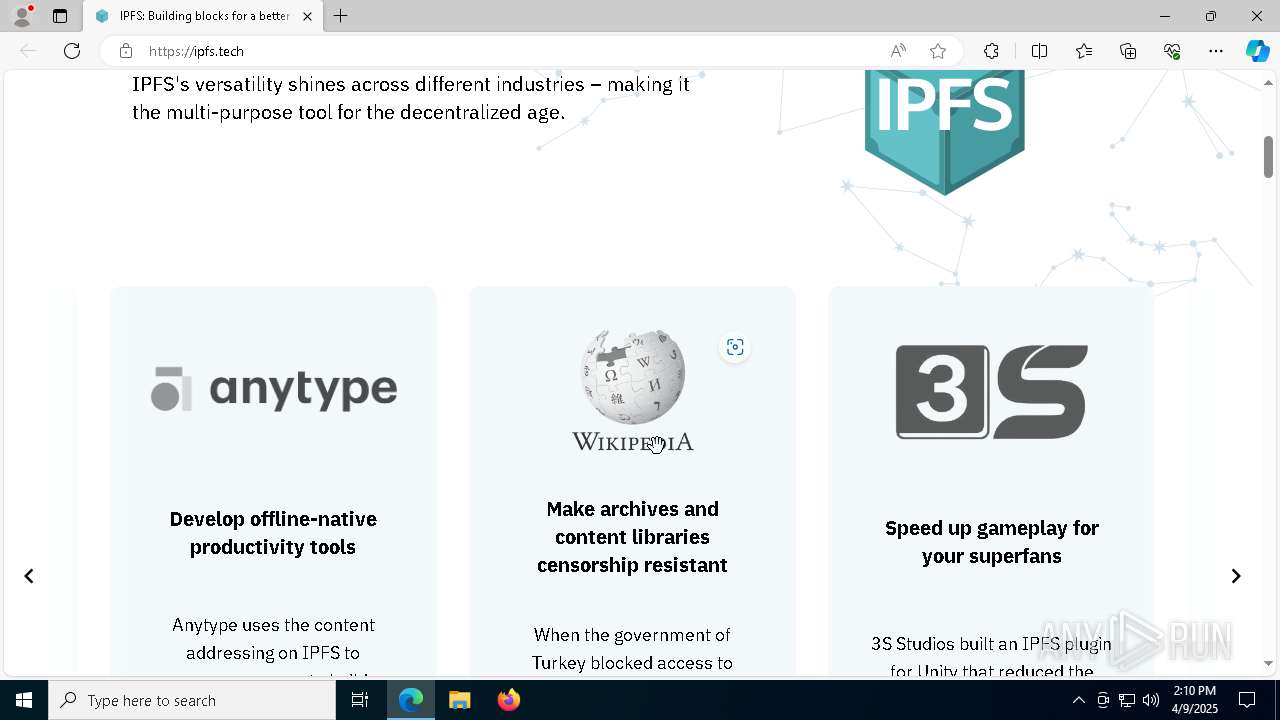Click the visual search icon on Wikipedia image
The image size is (1280, 720).
click(x=735, y=347)
